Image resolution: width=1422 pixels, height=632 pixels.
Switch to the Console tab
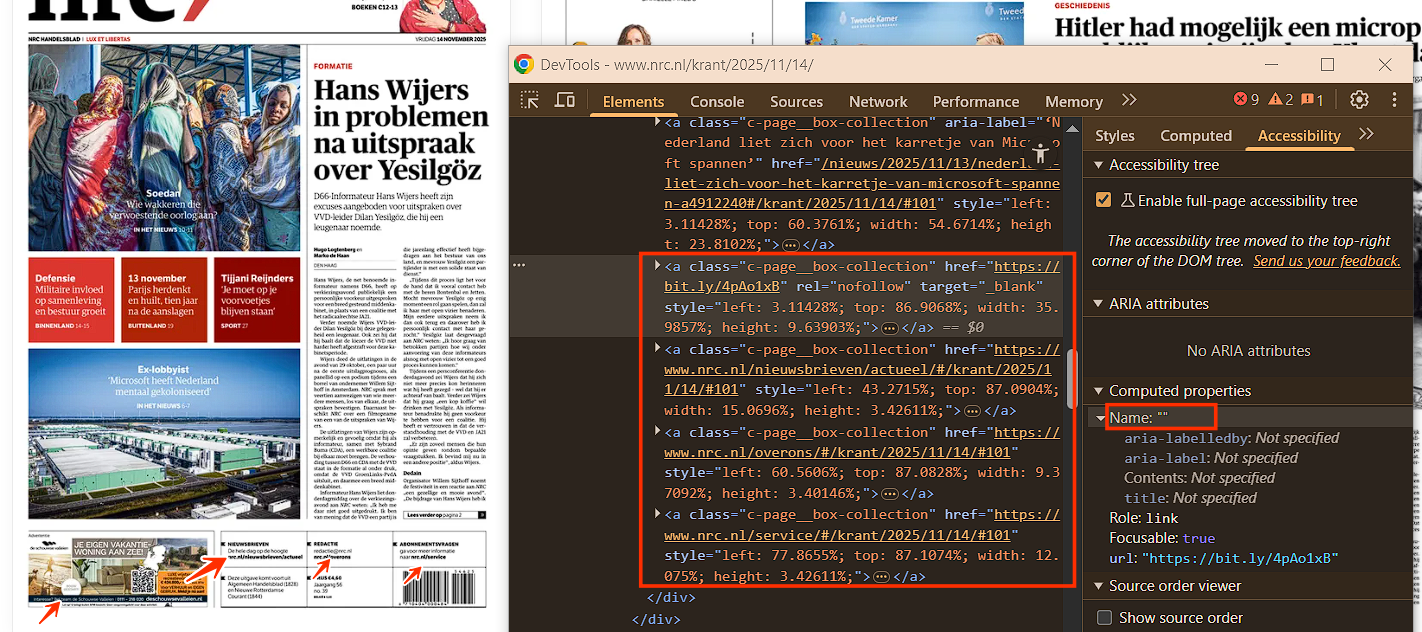tap(717, 101)
